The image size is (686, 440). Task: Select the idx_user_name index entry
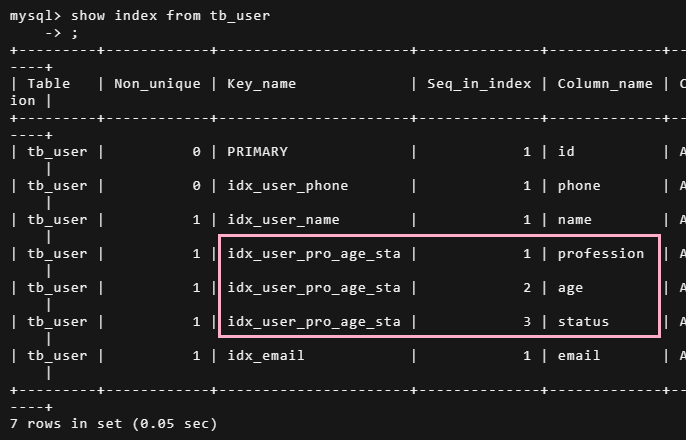(284, 220)
